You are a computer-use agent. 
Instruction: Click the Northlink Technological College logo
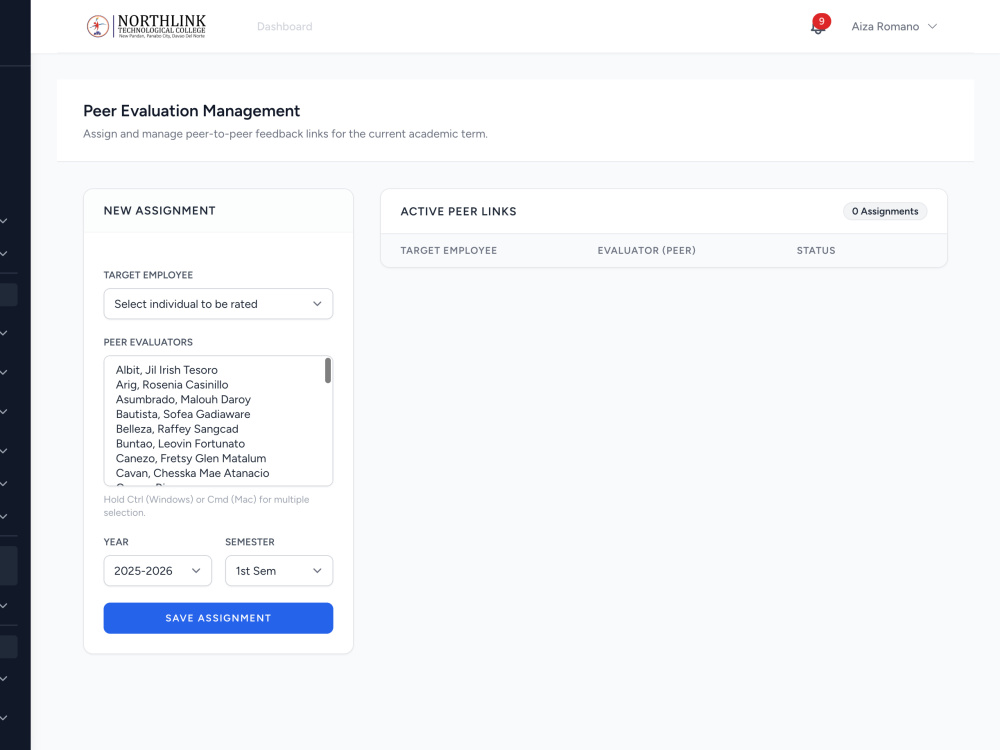click(x=146, y=26)
